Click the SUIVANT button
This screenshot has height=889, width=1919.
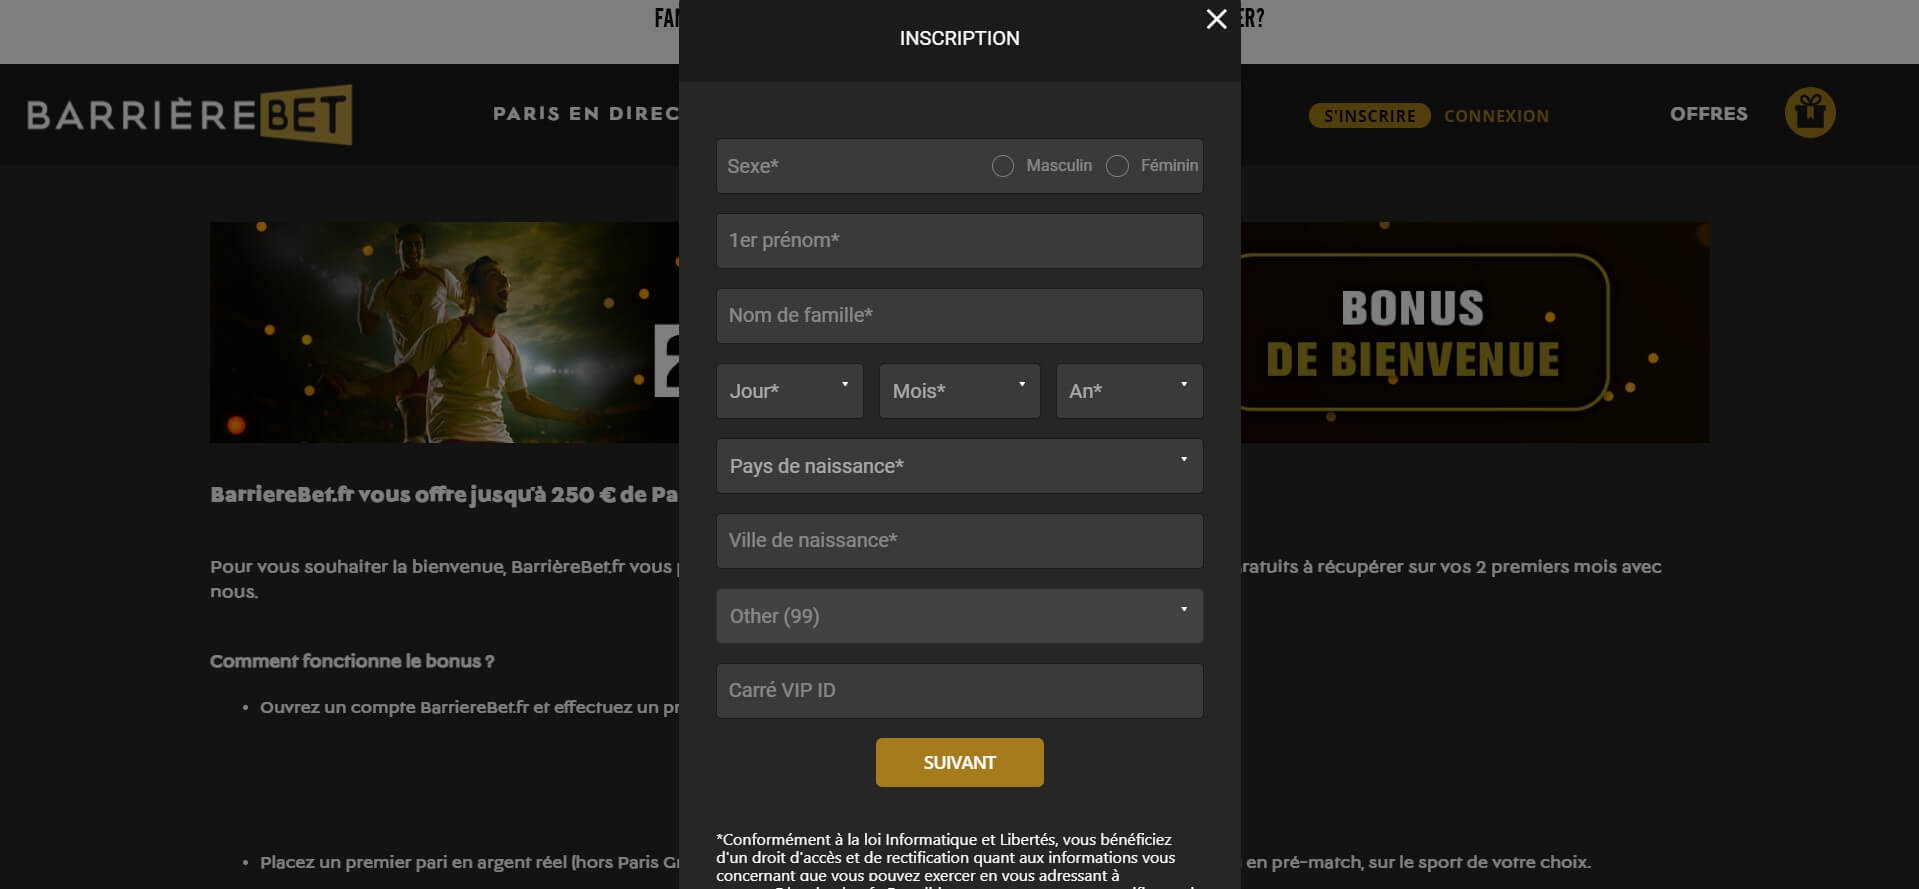click(x=959, y=763)
